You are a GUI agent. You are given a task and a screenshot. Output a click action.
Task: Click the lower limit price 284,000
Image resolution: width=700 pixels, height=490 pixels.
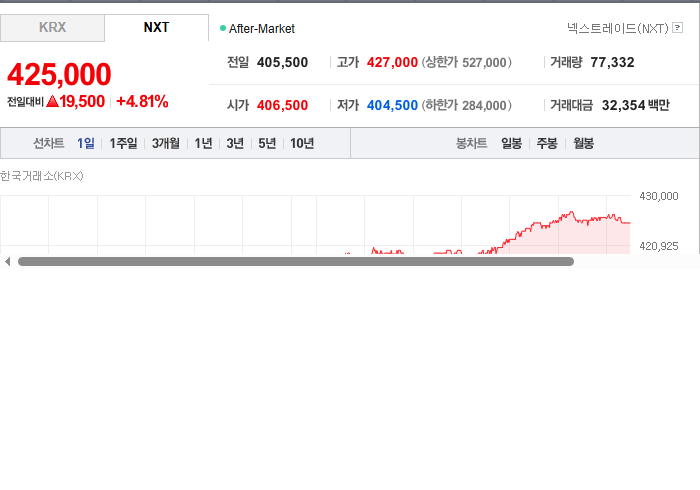click(484, 105)
